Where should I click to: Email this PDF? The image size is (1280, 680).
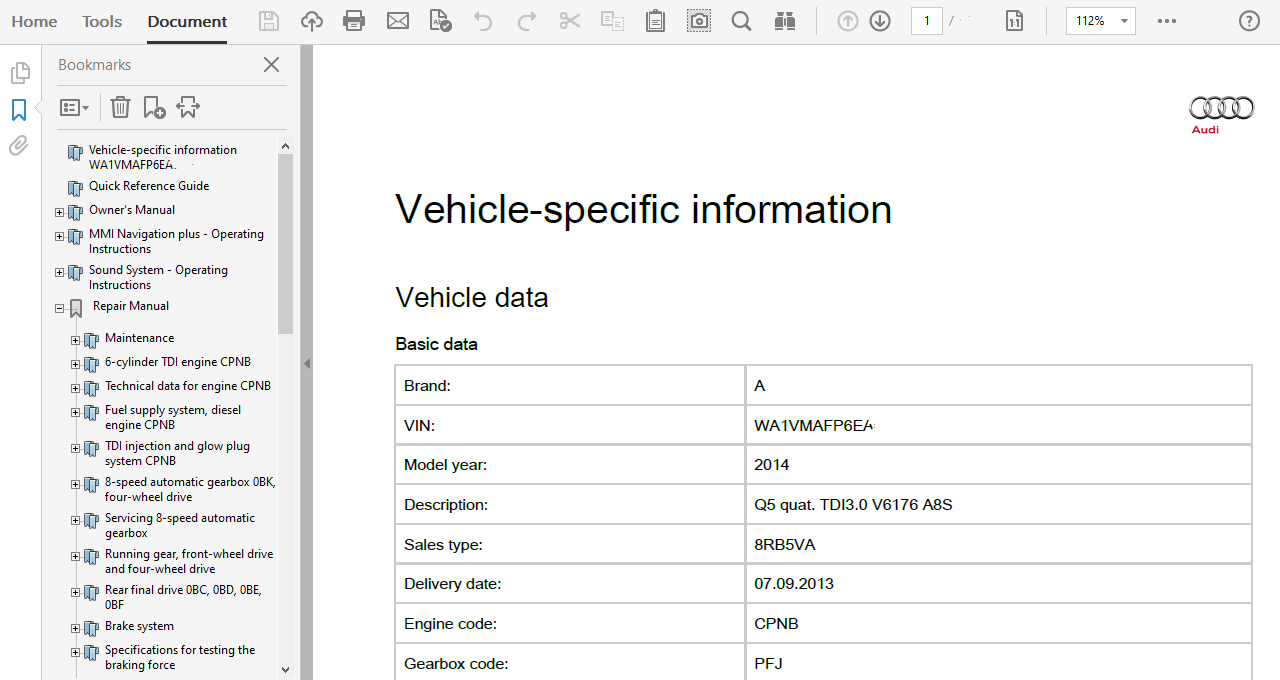pos(397,20)
